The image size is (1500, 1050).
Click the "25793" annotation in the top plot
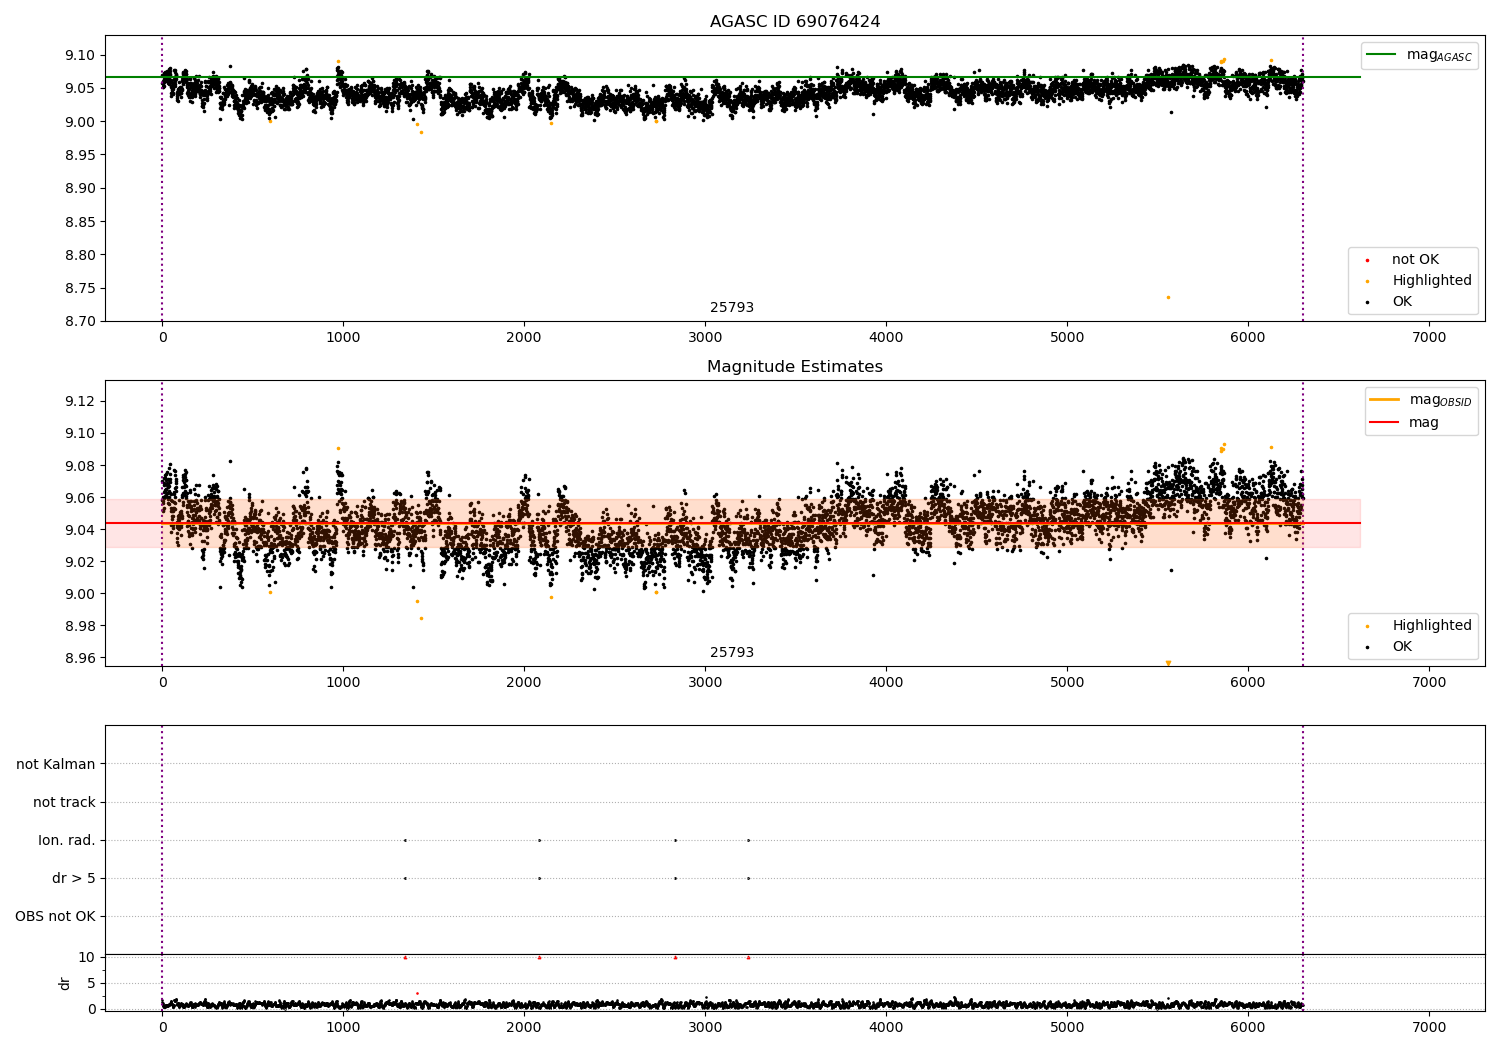[x=732, y=308]
